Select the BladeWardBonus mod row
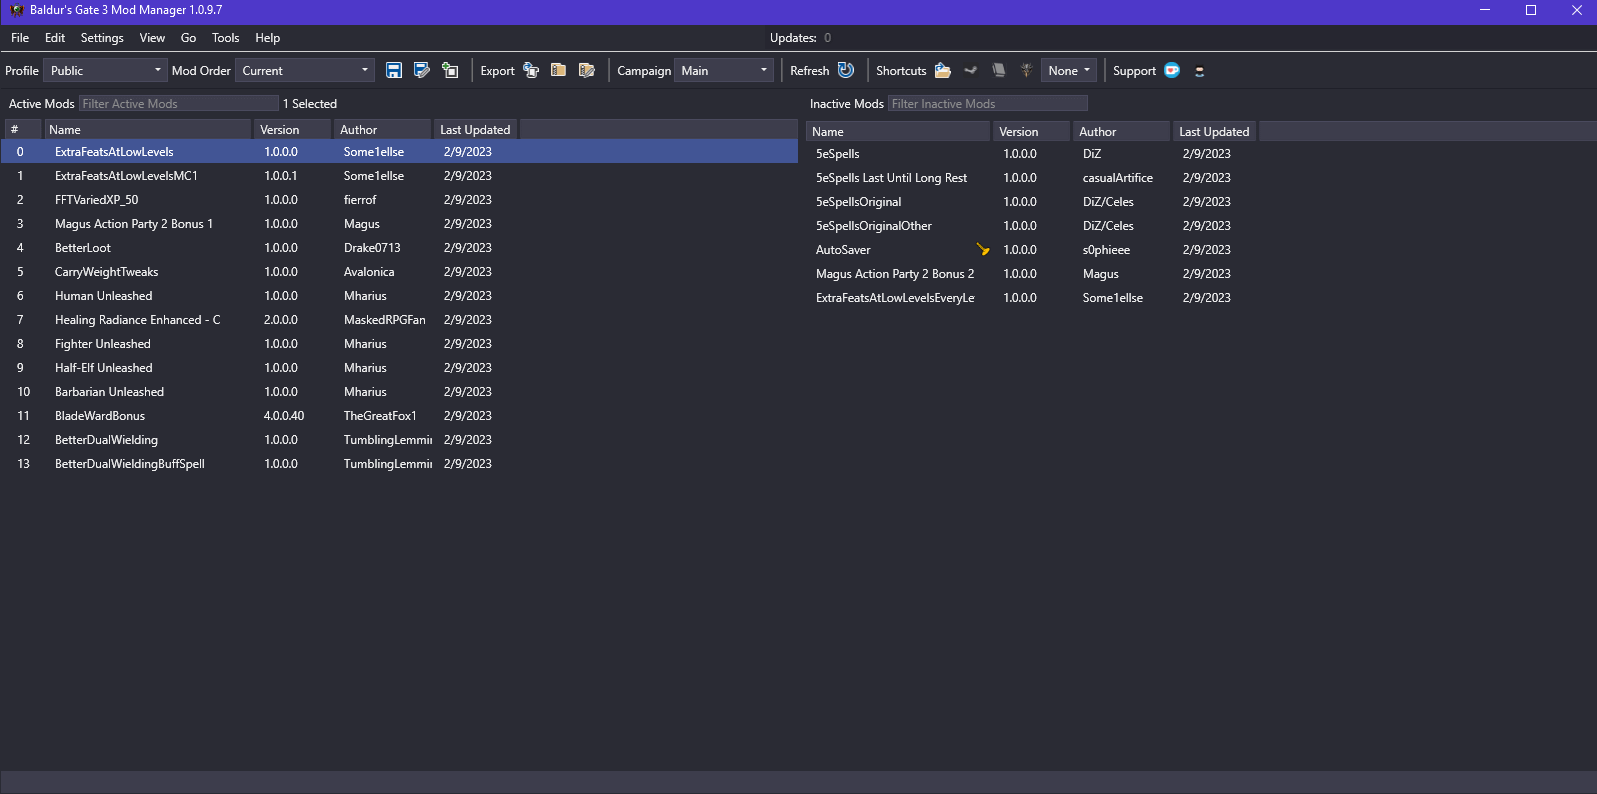This screenshot has height=794, width=1597. 399,415
